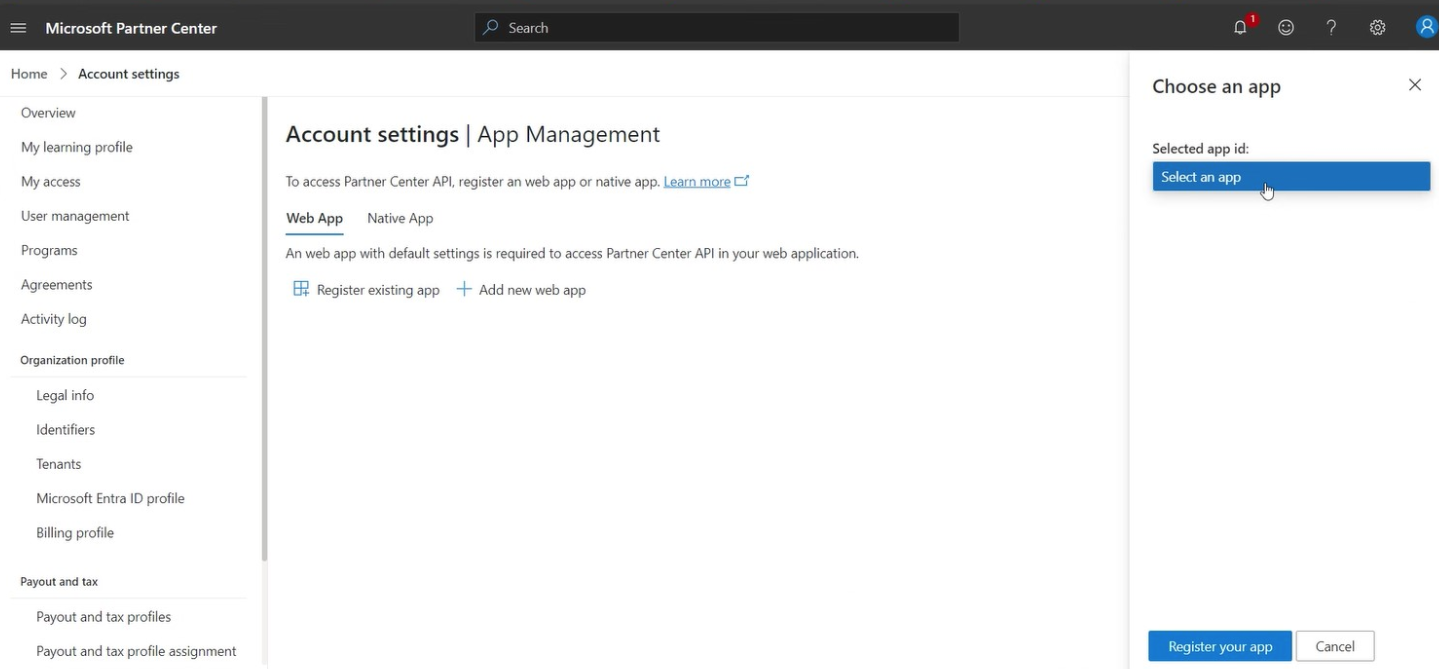Viewport: 1439px width, 669px height.
Task: Open Programs in the sidebar
Action: point(49,250)
